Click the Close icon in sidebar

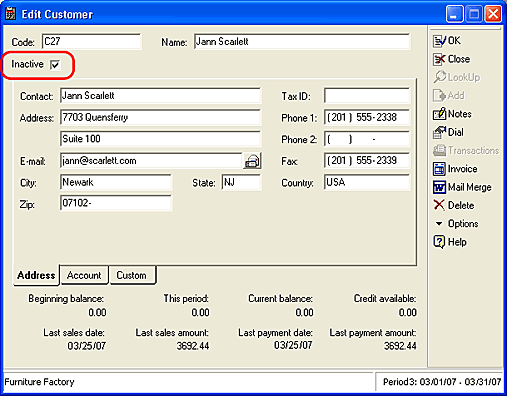click(439, 59)
